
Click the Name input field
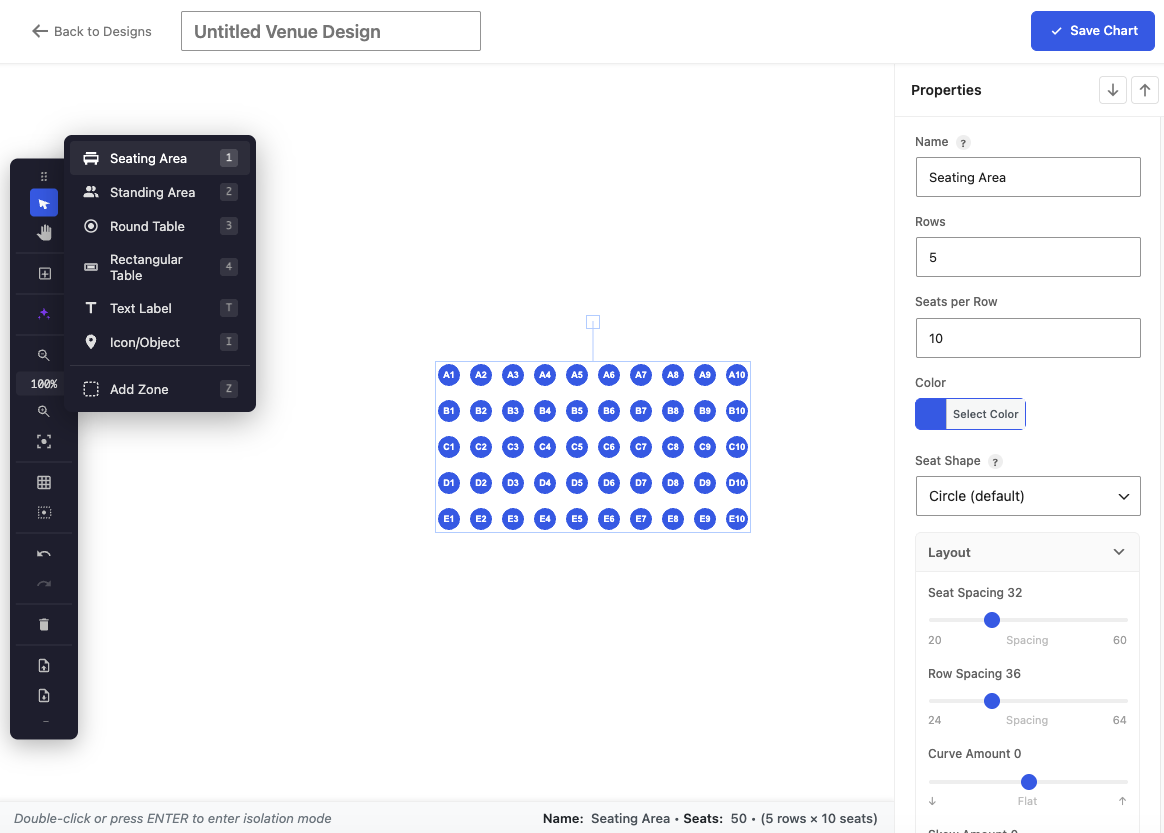tap(1027, 177)
